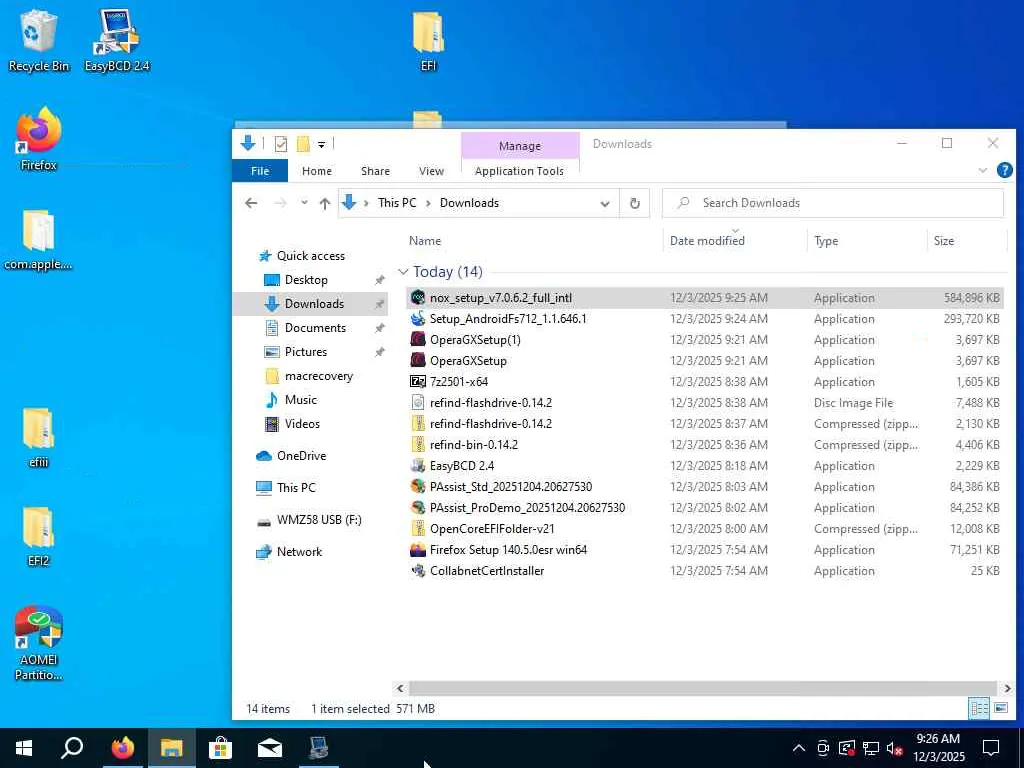
Task: Switch to the Share ribbon tab
Action: 376,170
